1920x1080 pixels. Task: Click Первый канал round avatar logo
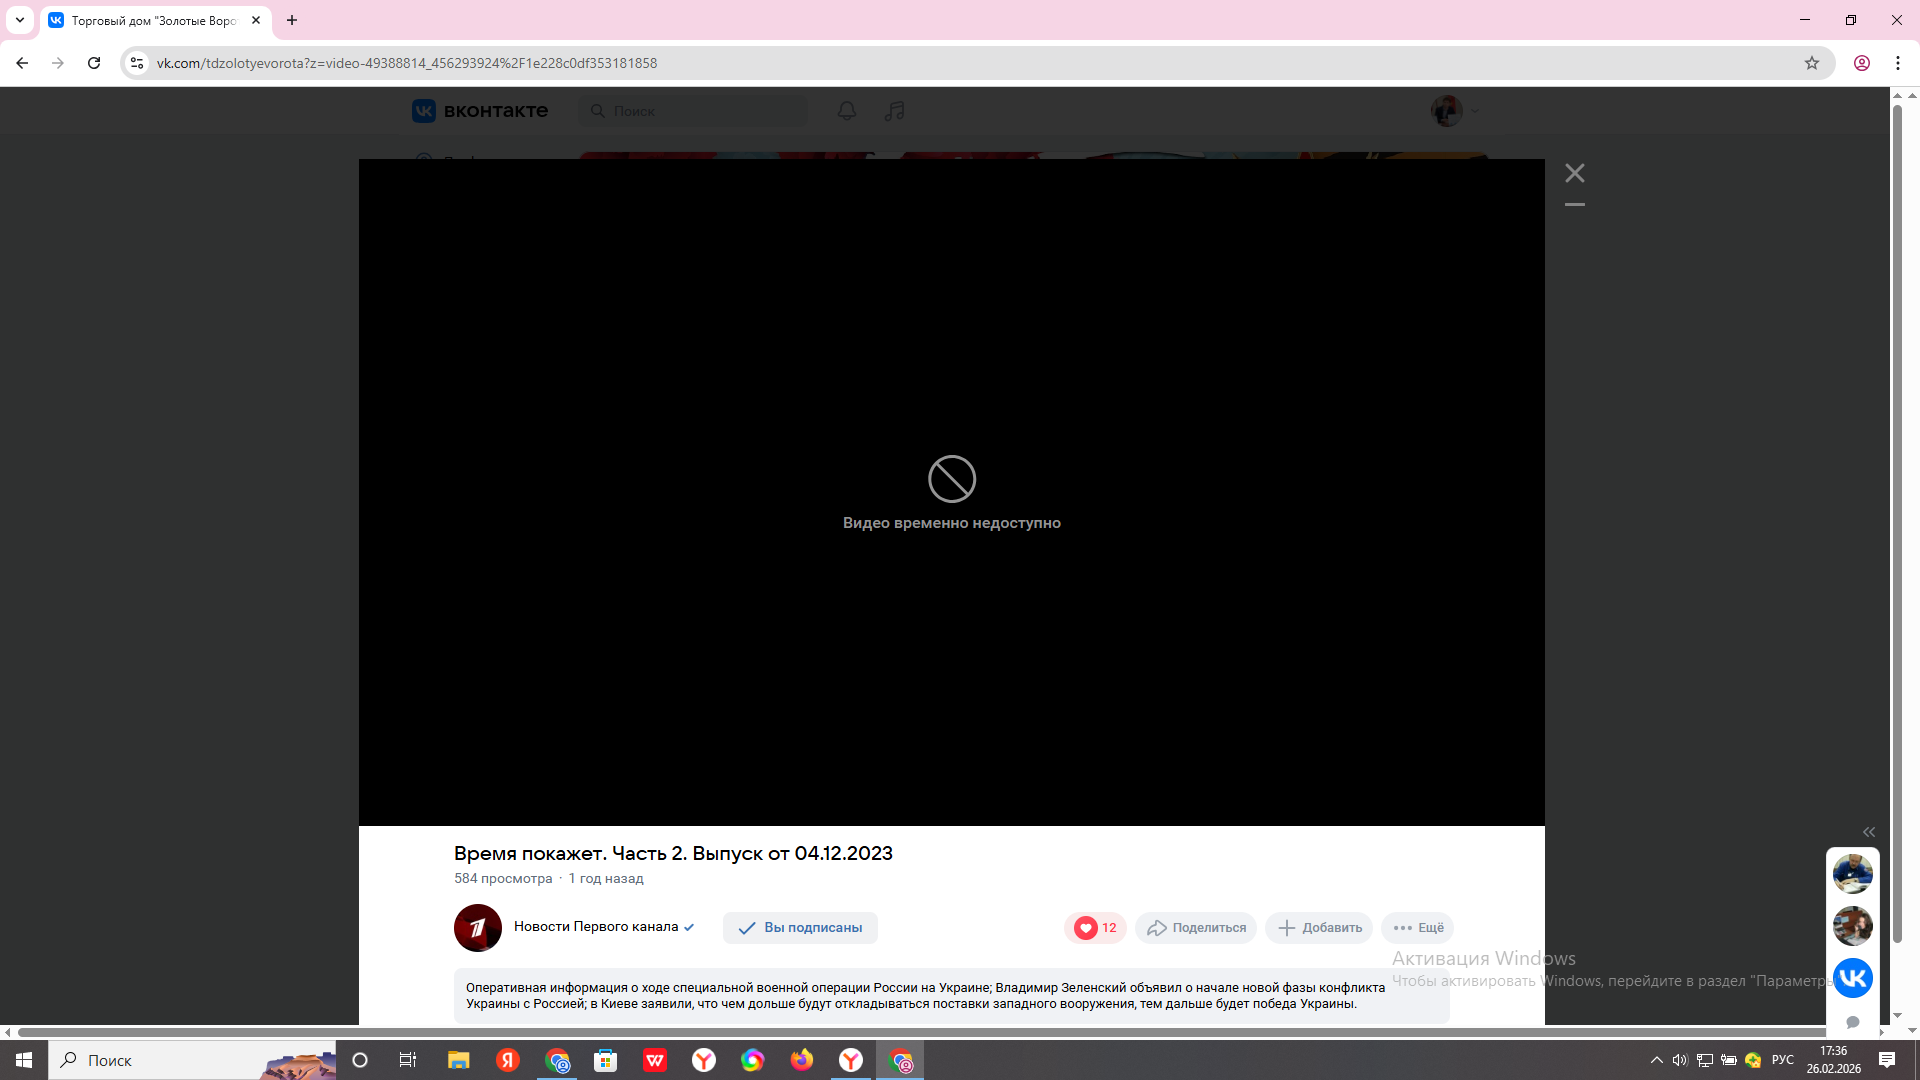(x=478, y=927)
